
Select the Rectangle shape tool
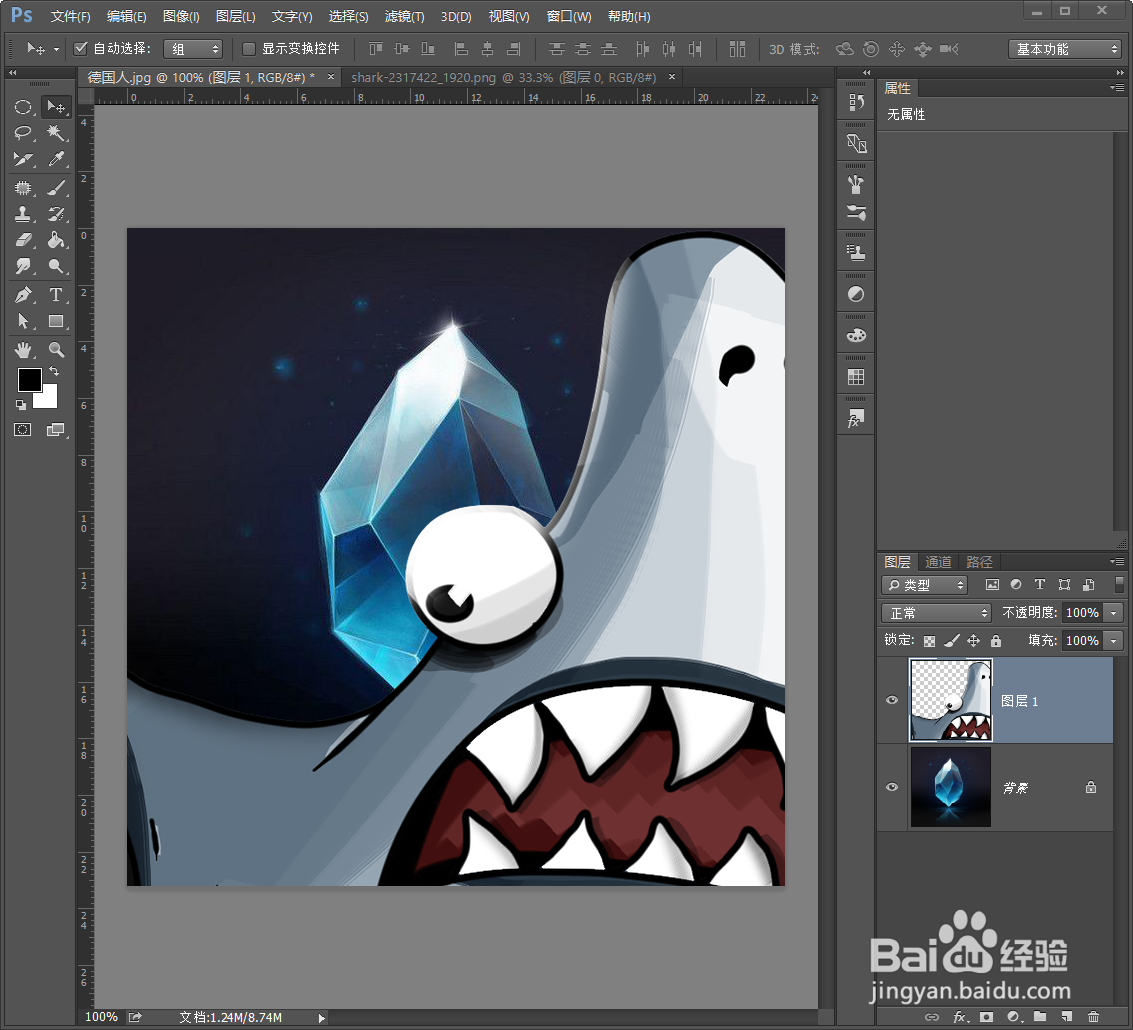coord(56,321)
